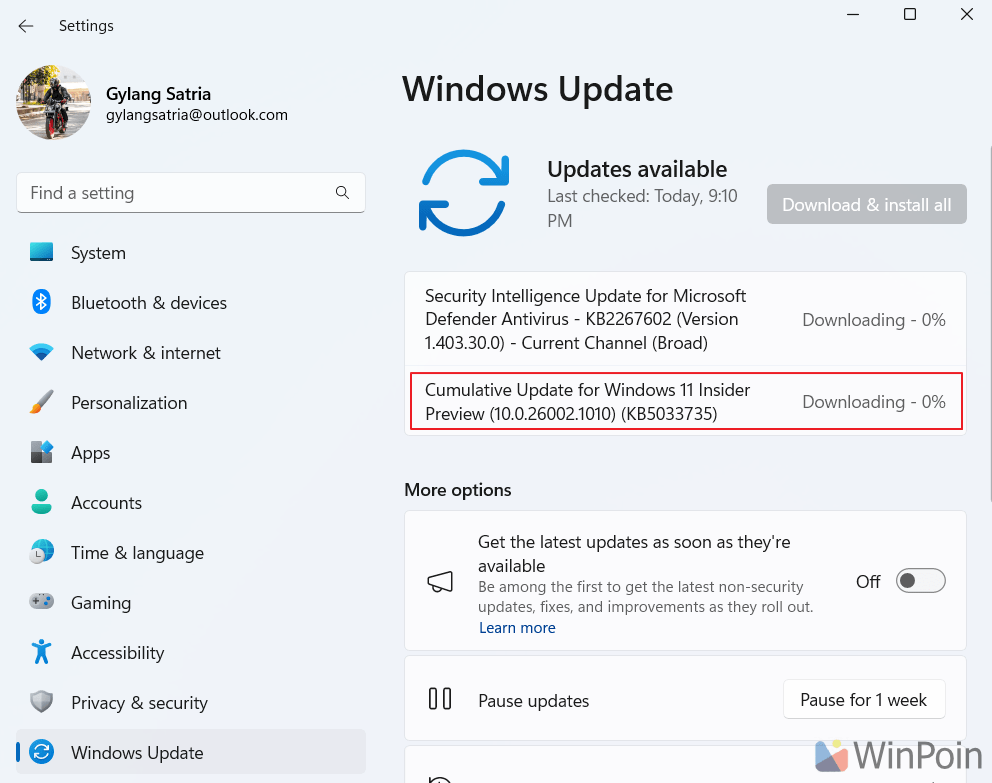
Task: Click the Personalization paintbrush icon
Action: (x=41, y=403)
